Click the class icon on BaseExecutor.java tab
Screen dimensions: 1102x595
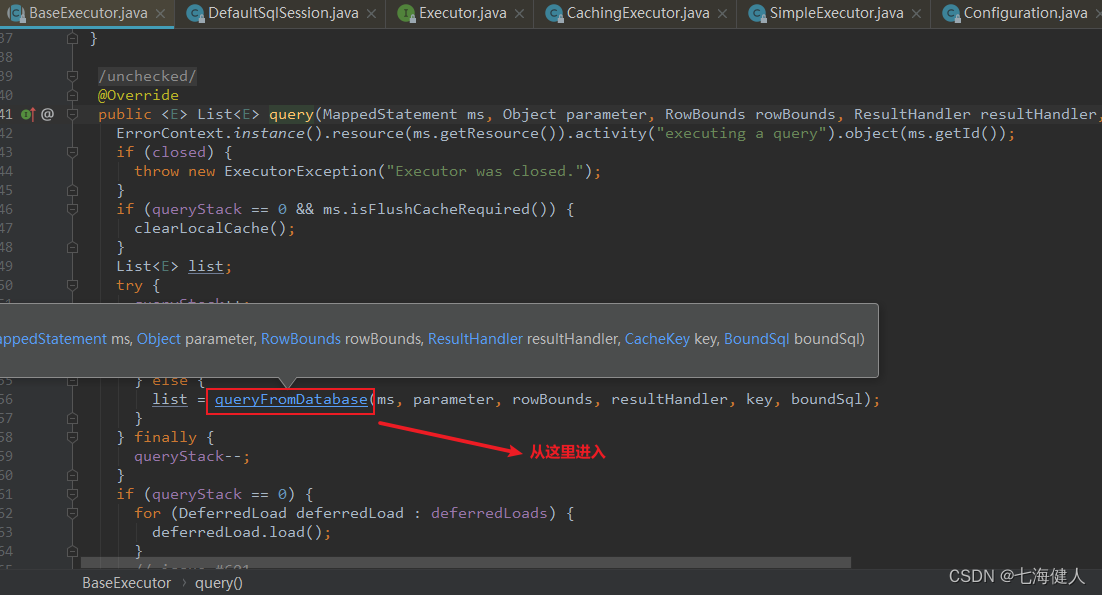click(x=16, y=14)
